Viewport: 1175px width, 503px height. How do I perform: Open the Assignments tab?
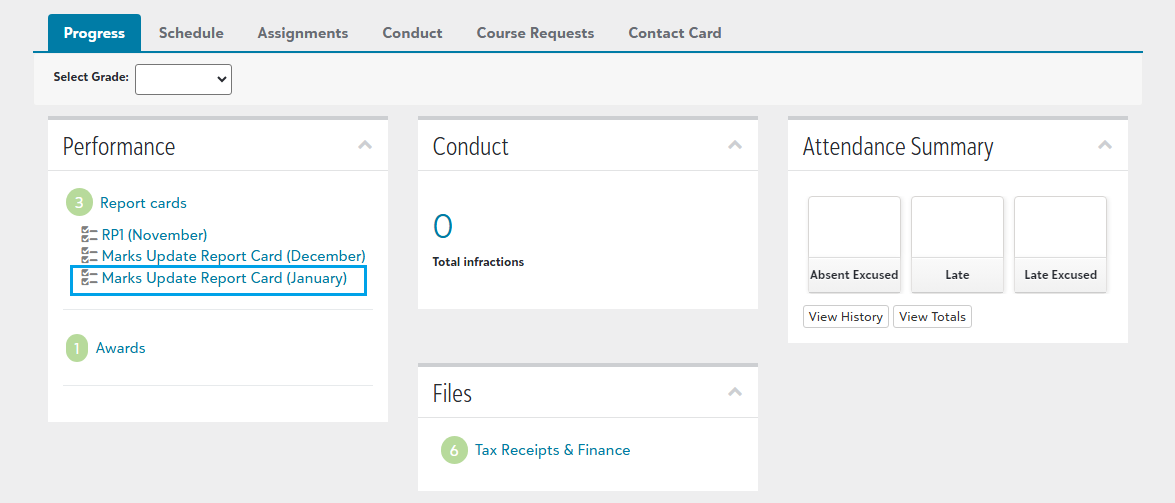point(303,33)
